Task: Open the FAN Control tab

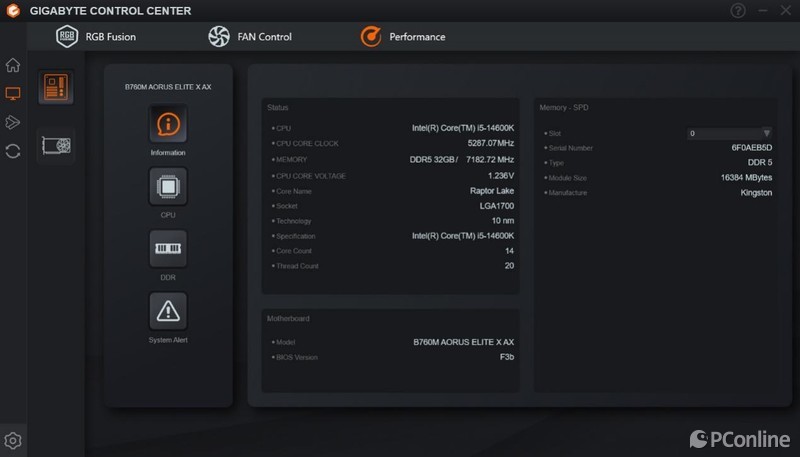Action: 250,37
